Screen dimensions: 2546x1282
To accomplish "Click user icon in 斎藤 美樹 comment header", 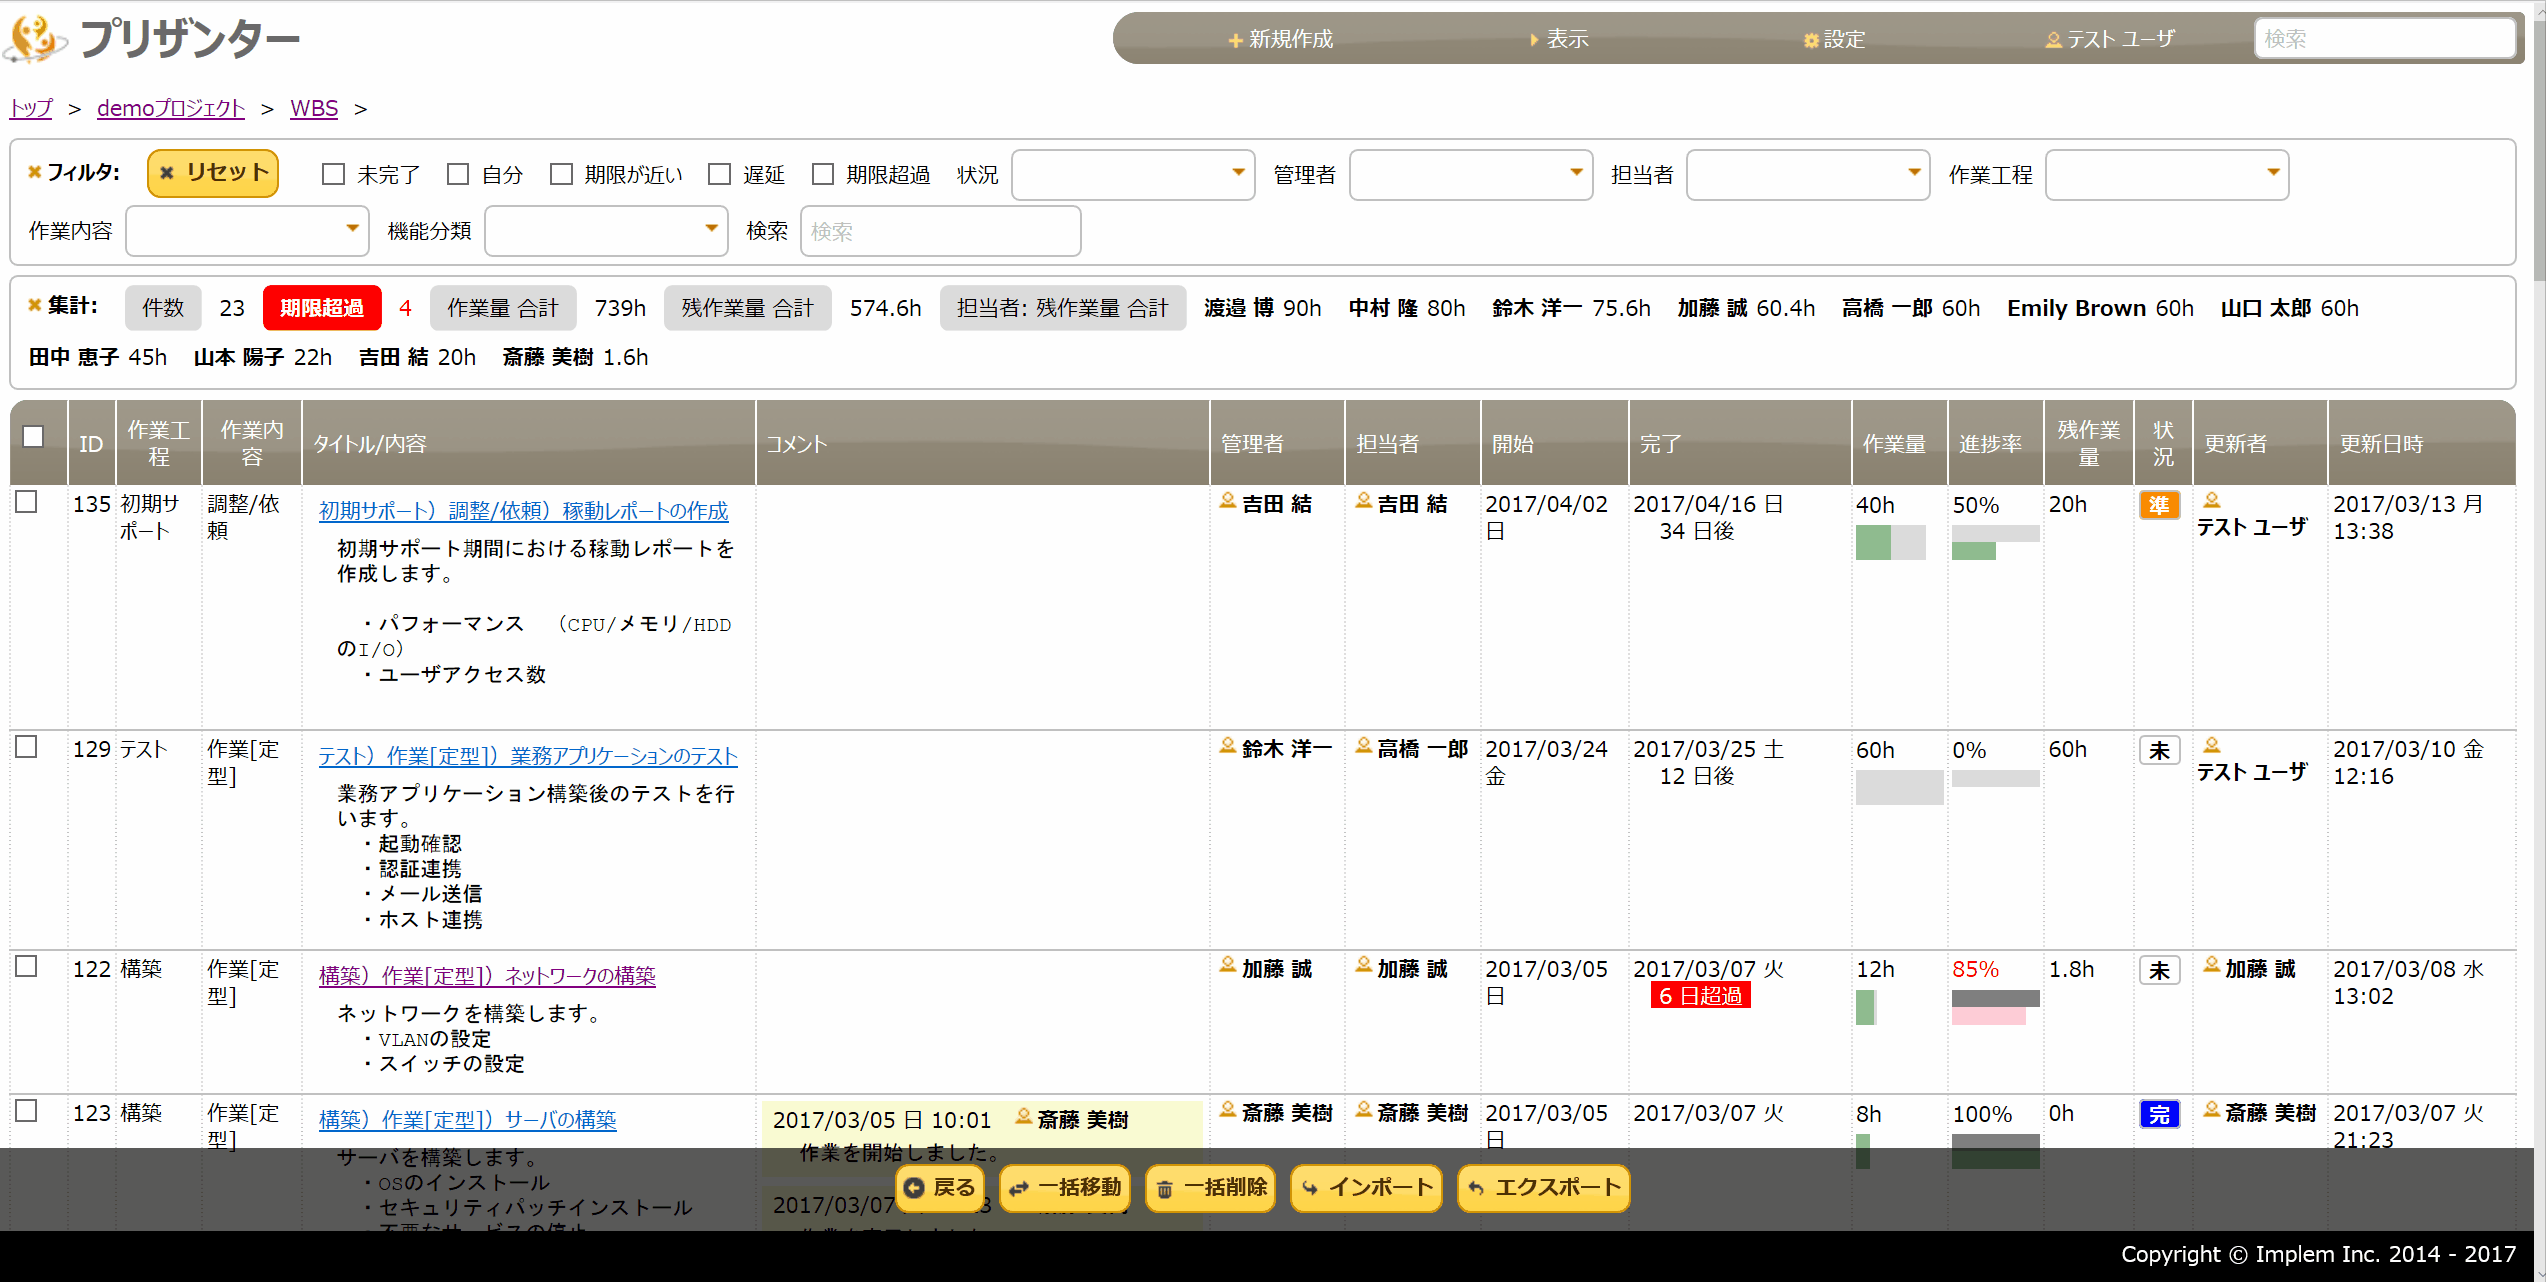I will tap(1024, 1116).
